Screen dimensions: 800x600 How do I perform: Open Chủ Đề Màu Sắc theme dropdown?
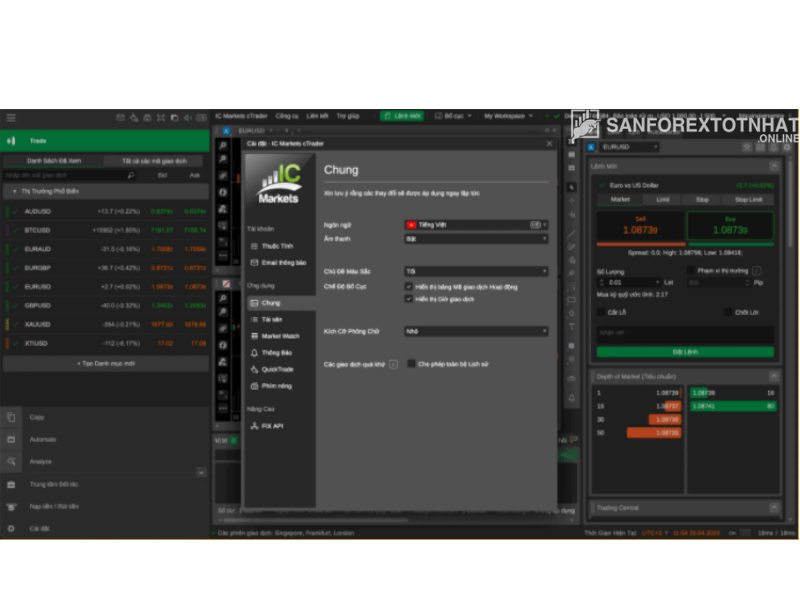click(x=476, y=271)
